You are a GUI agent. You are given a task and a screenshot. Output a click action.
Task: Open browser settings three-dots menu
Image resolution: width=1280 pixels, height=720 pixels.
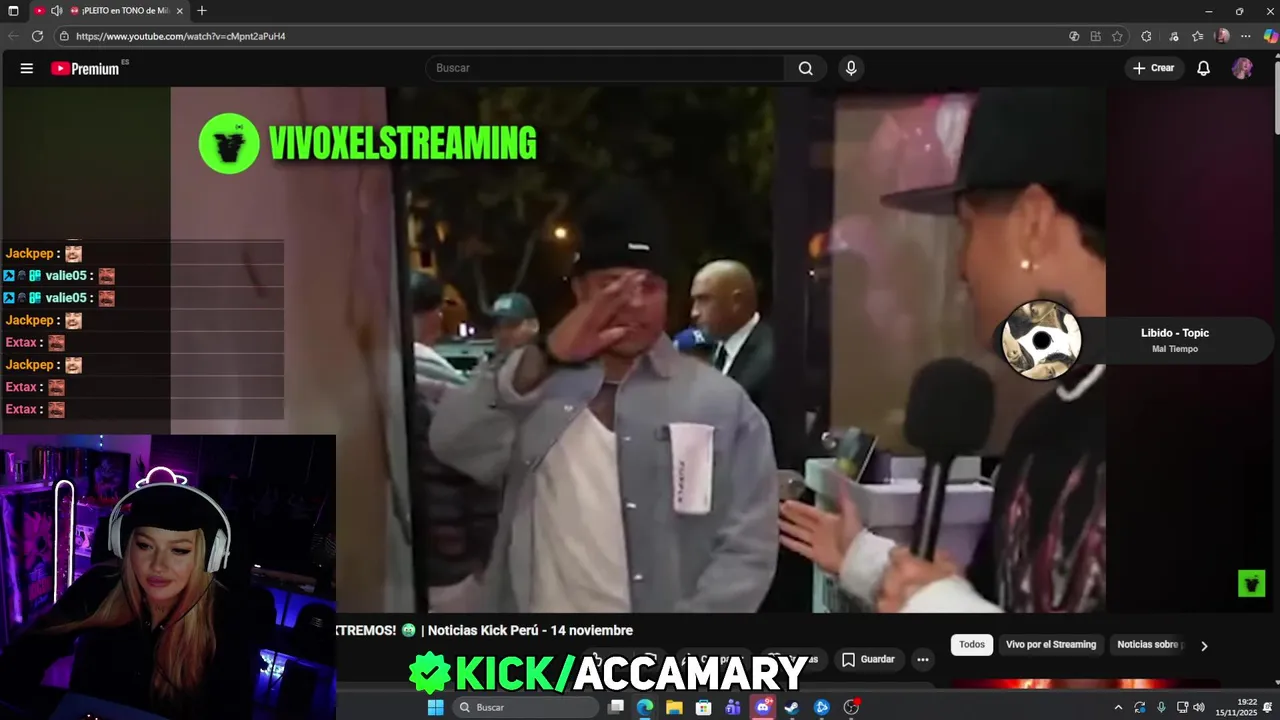tap(1246, 36)
